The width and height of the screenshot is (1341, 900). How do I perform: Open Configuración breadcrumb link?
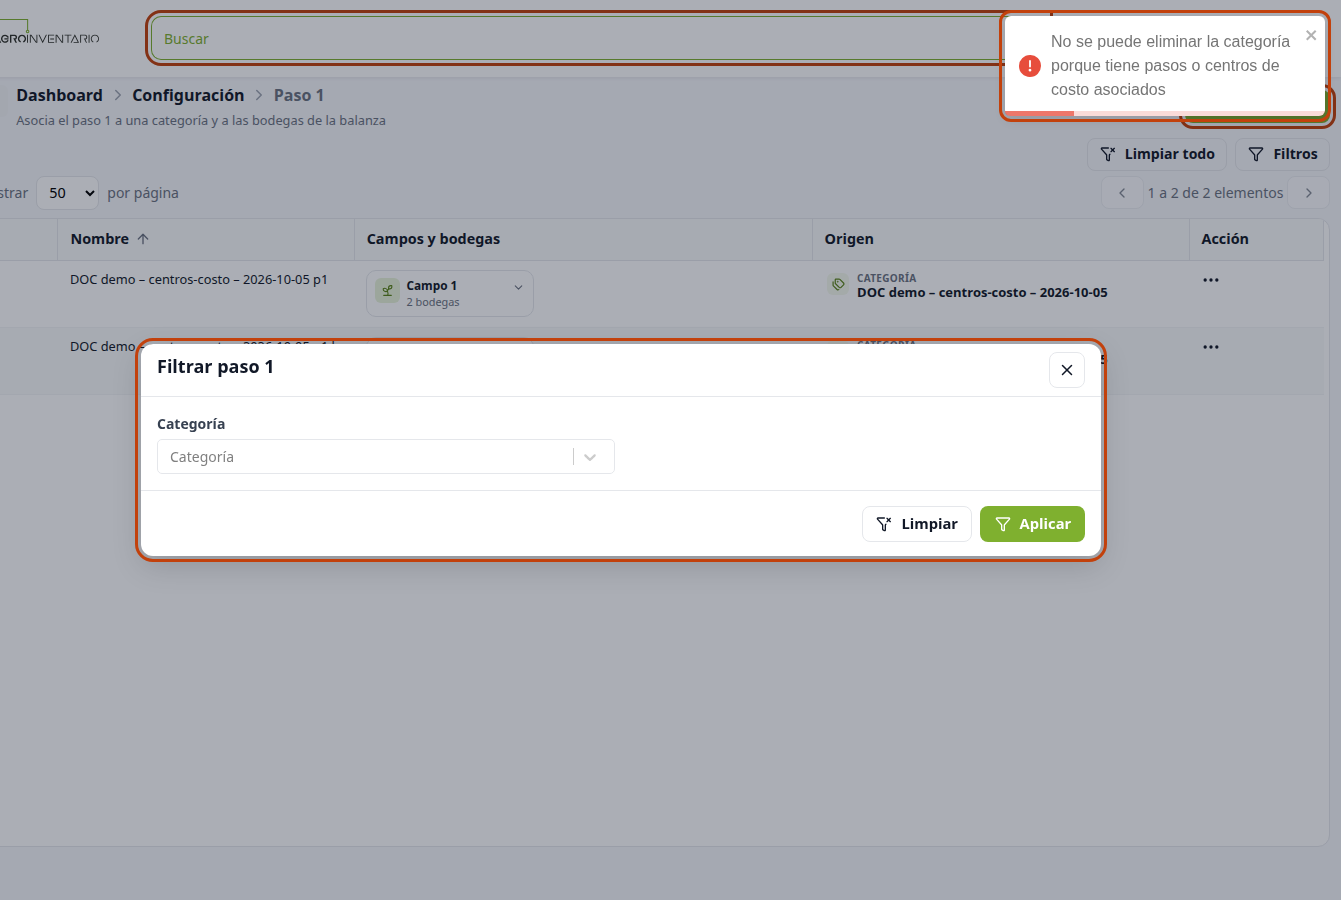pos(188,95)
